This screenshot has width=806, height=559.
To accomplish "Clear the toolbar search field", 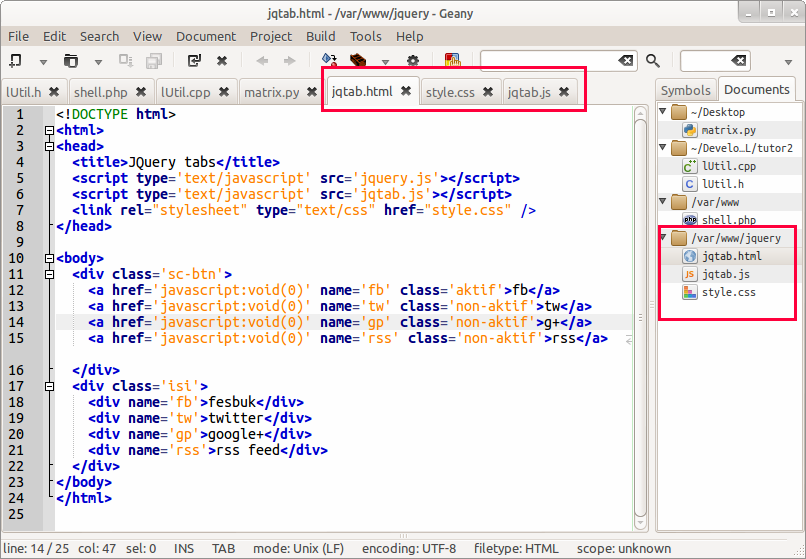I will click(x=626, y=61).
